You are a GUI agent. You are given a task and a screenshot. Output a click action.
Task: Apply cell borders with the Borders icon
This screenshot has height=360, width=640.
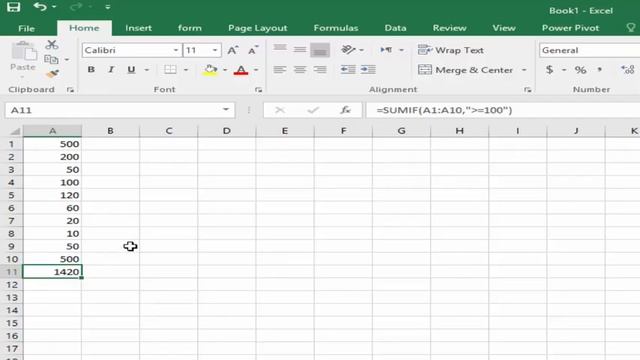pos(170,70)
